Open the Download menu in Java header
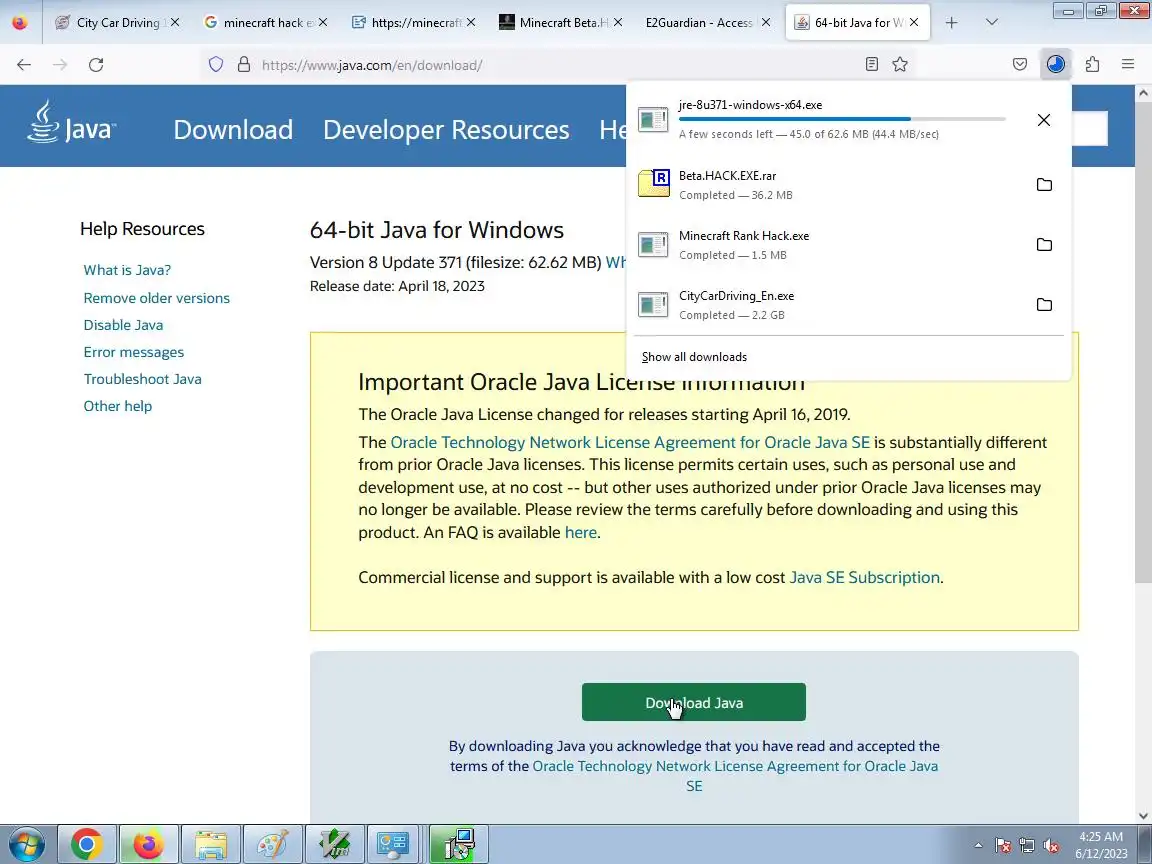This screenshot has width=1152, height=864. pos(233,129)
